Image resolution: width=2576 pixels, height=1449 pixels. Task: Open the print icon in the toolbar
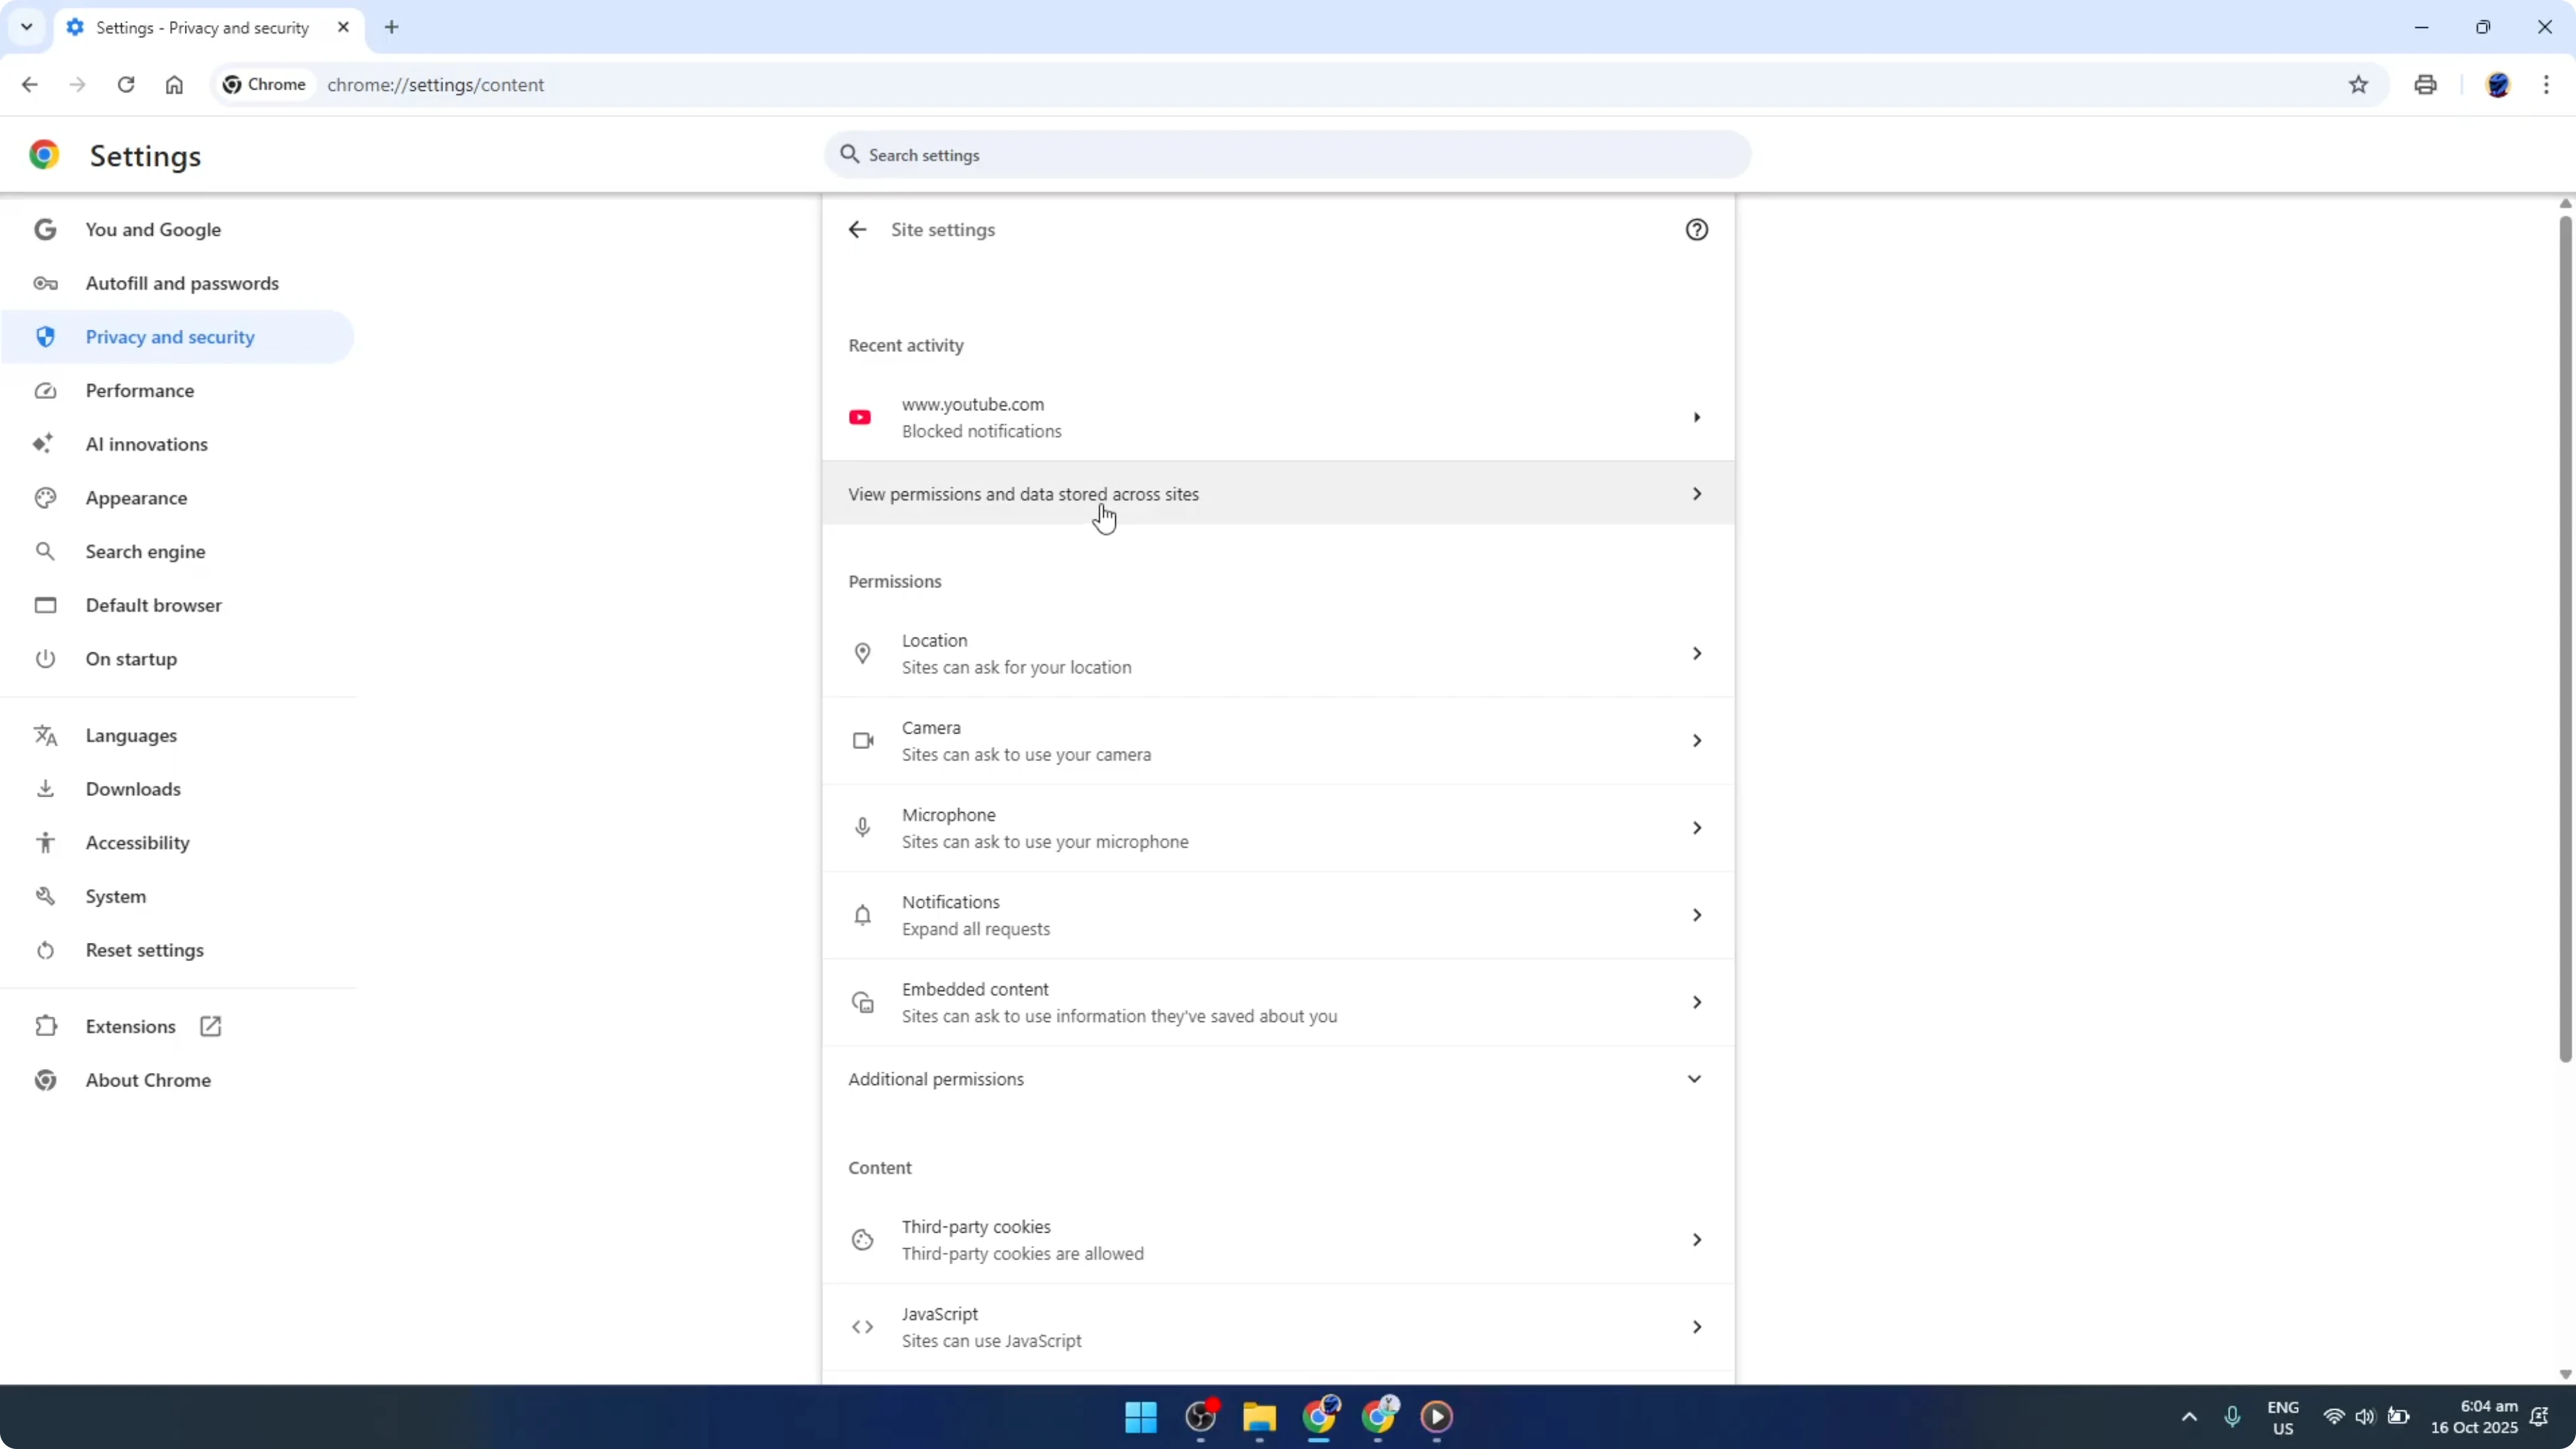[2425, 85]
